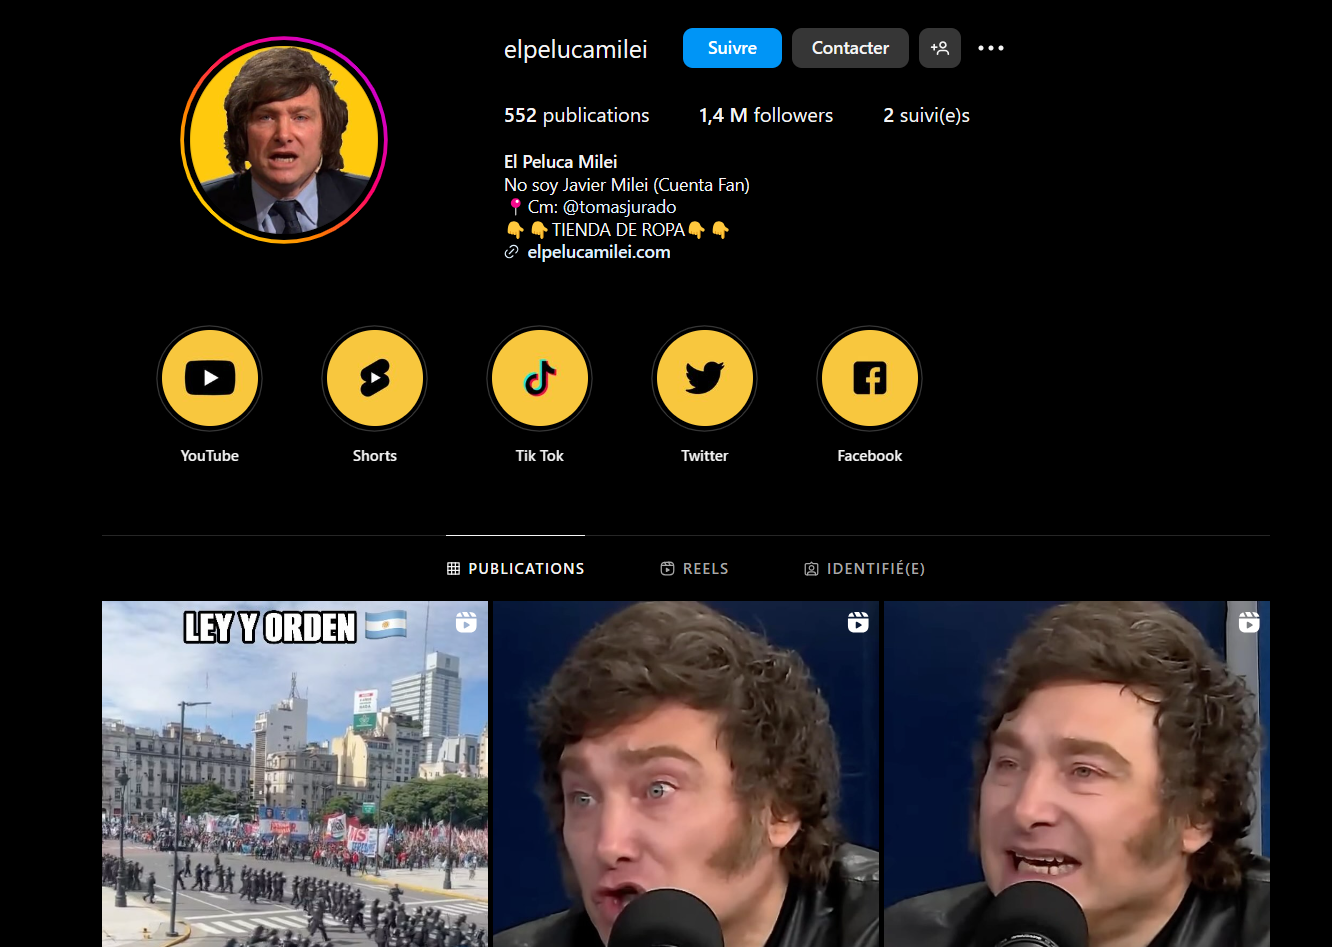Open the Facebook story highlight

[x=870, y=379]
